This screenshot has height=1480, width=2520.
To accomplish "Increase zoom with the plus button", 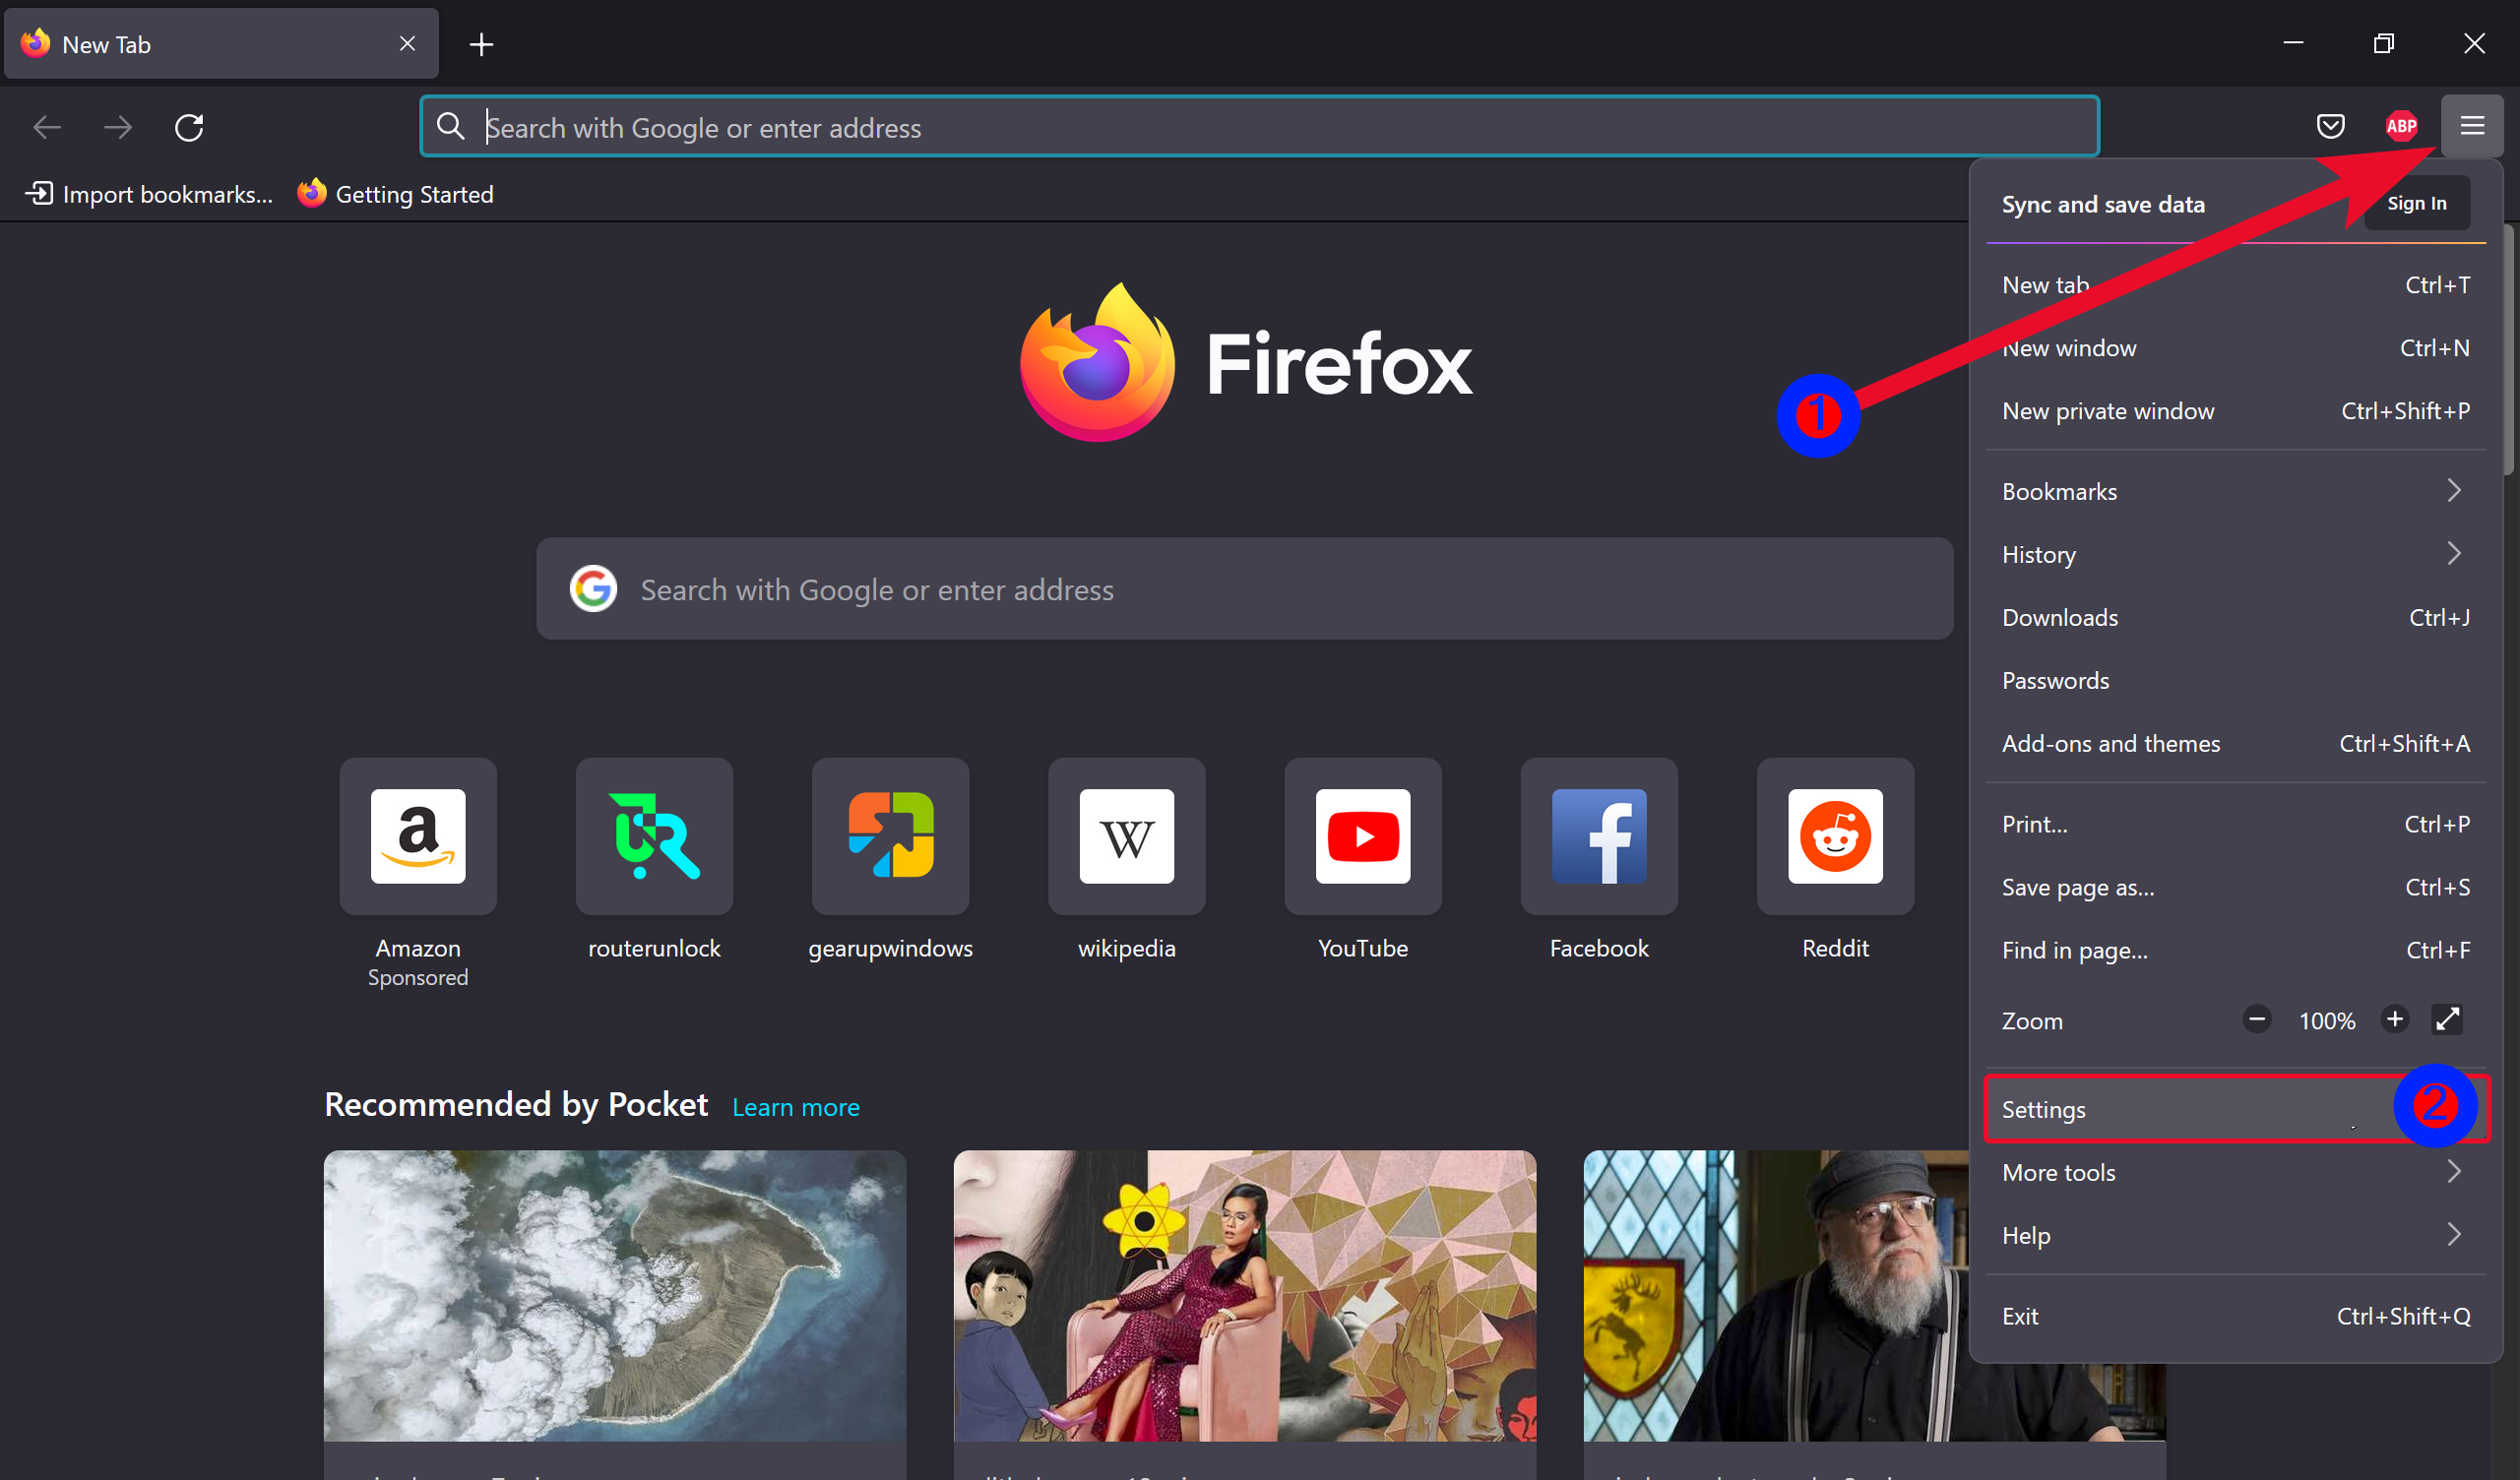I will (x=2394, y=1020).
